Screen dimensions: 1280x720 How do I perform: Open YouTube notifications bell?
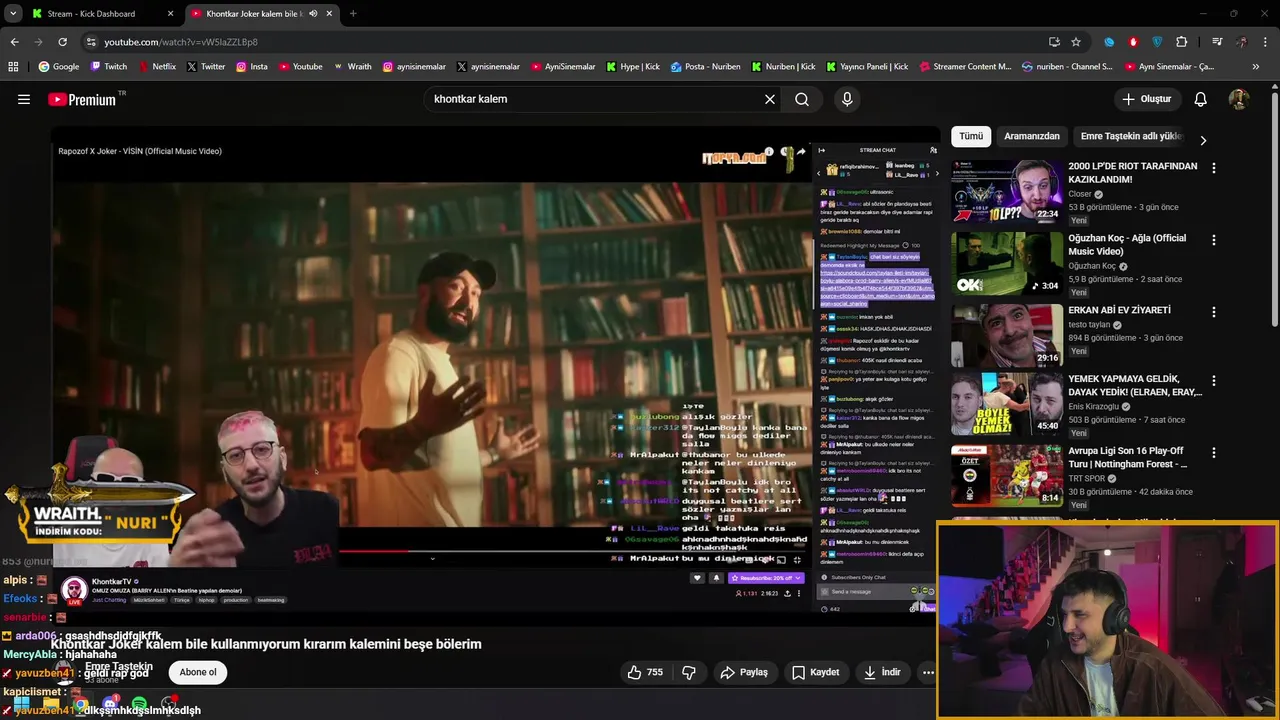click(1201, 99)
